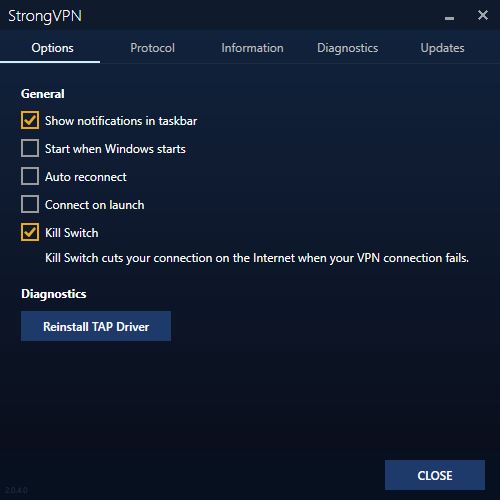Screen dimensions: 500x500
Task: Minimize the StrongVPN window
Action: (449, 18)
